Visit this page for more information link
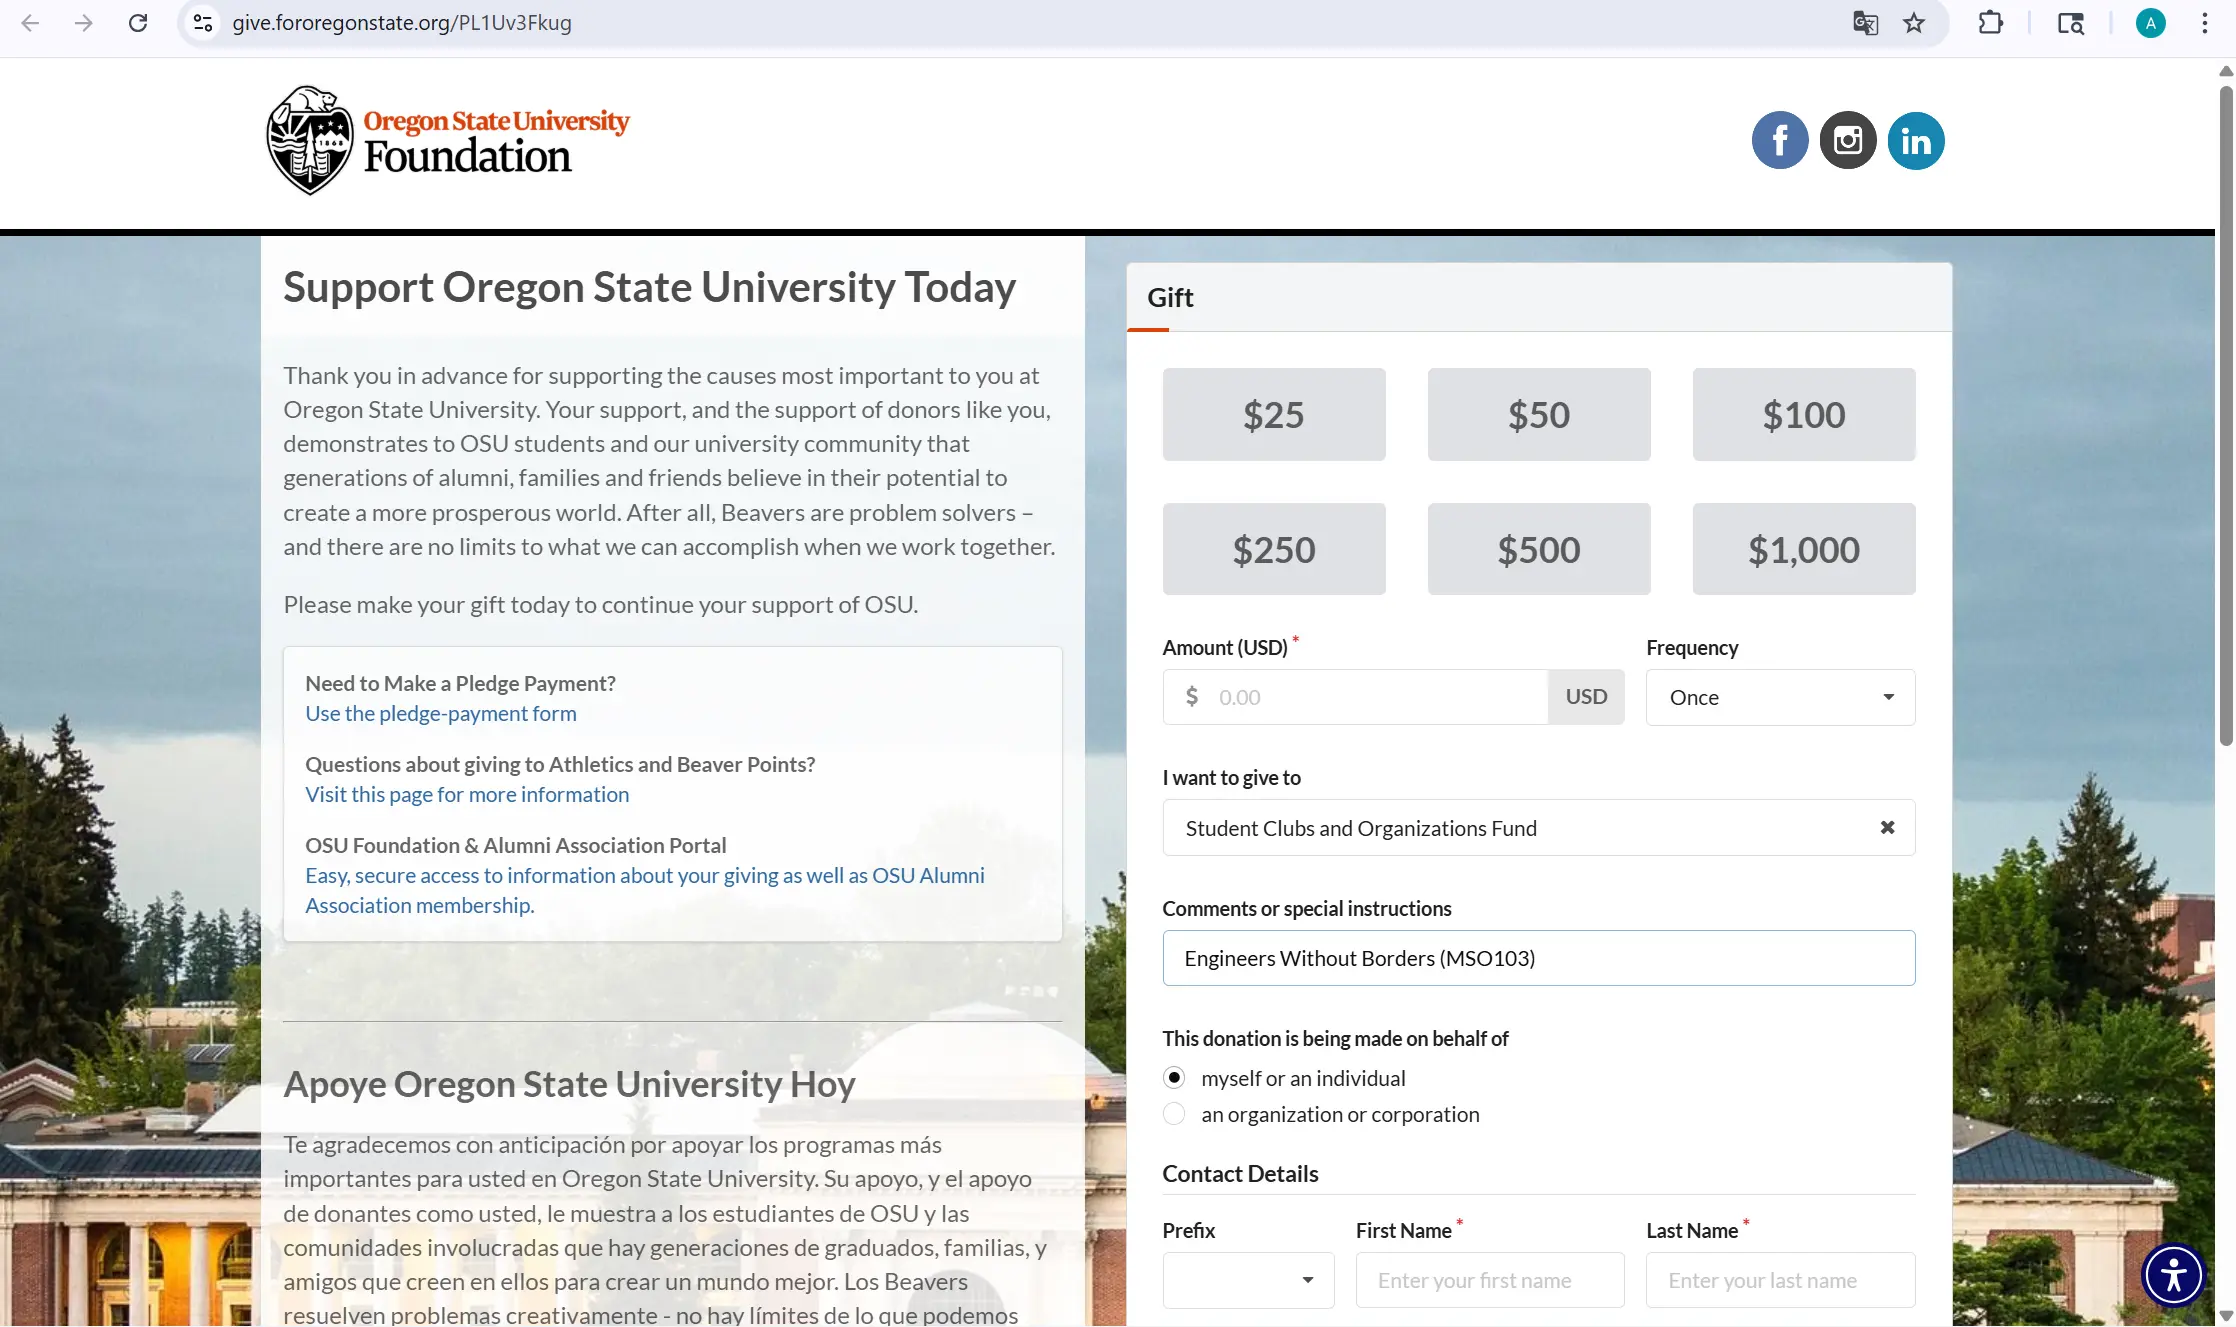This screenshot has width=2236, height=1327. click(x=467, y=794)
